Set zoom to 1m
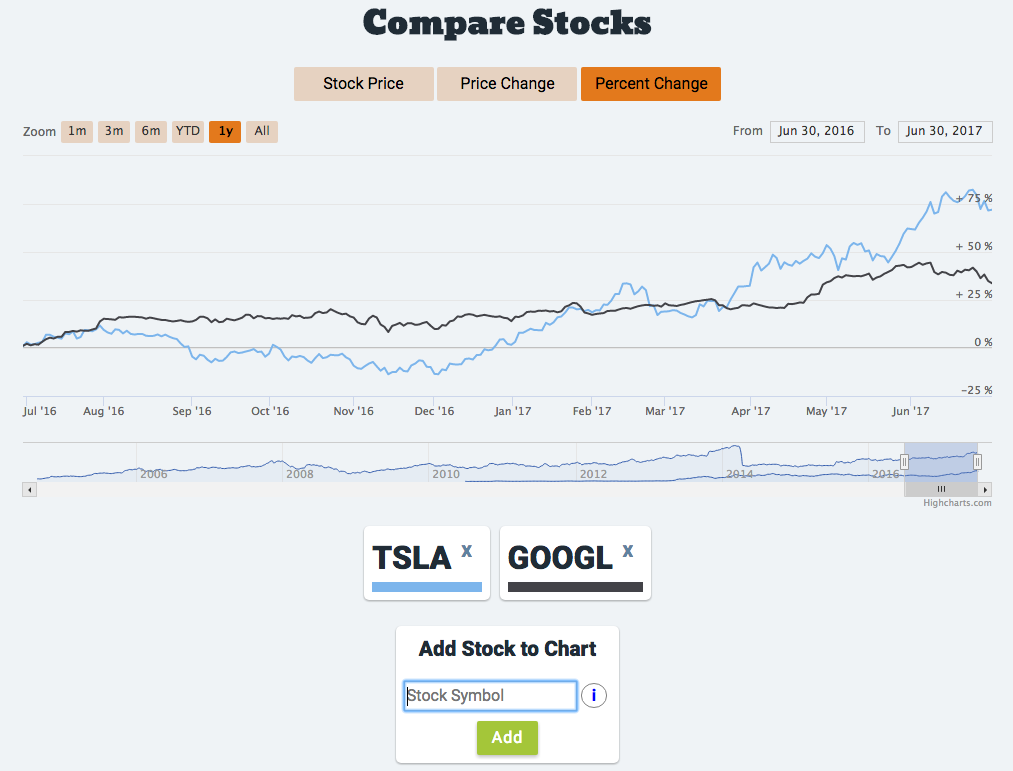Screen dimensions: 1013x771 click(x=77, y=131)
